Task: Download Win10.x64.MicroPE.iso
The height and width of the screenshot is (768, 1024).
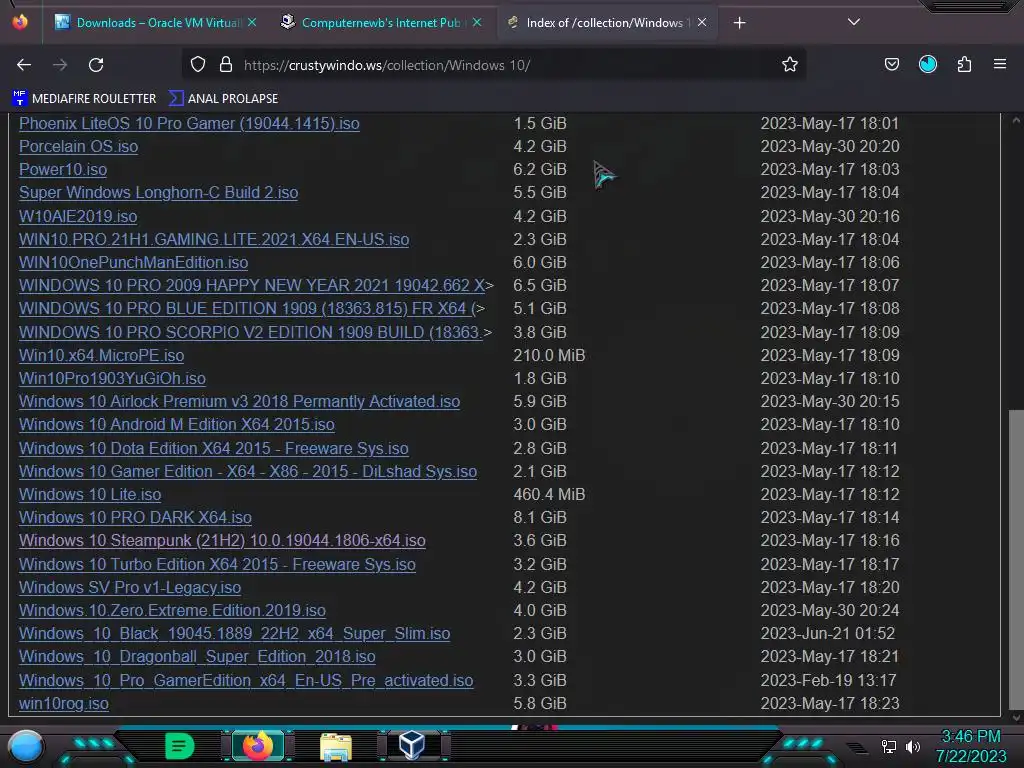Action: click(x=101, y=355)
